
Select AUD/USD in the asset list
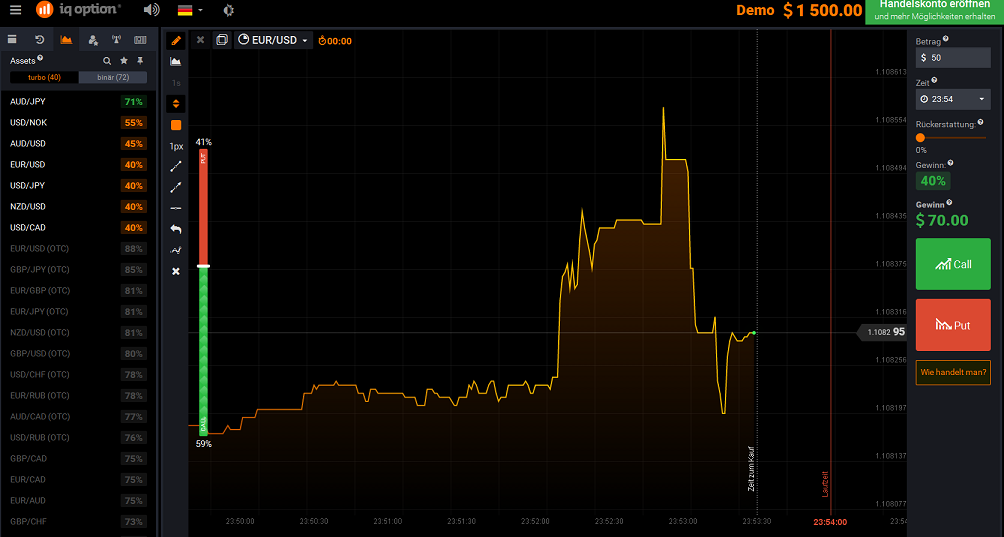[78, 144]
